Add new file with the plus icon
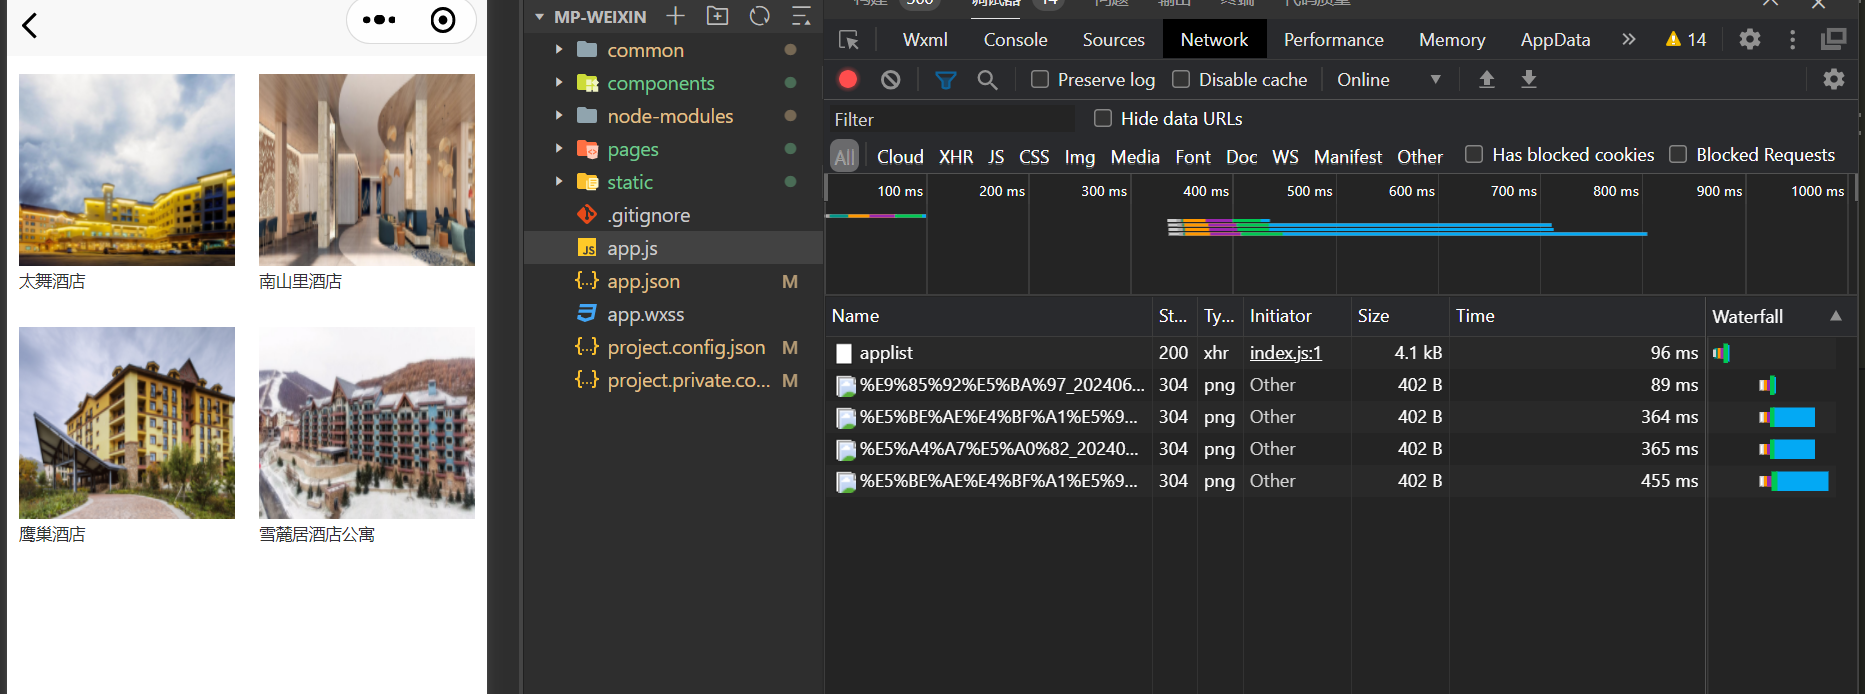The height and width of the screenshot is (694, 1865). 676,16
